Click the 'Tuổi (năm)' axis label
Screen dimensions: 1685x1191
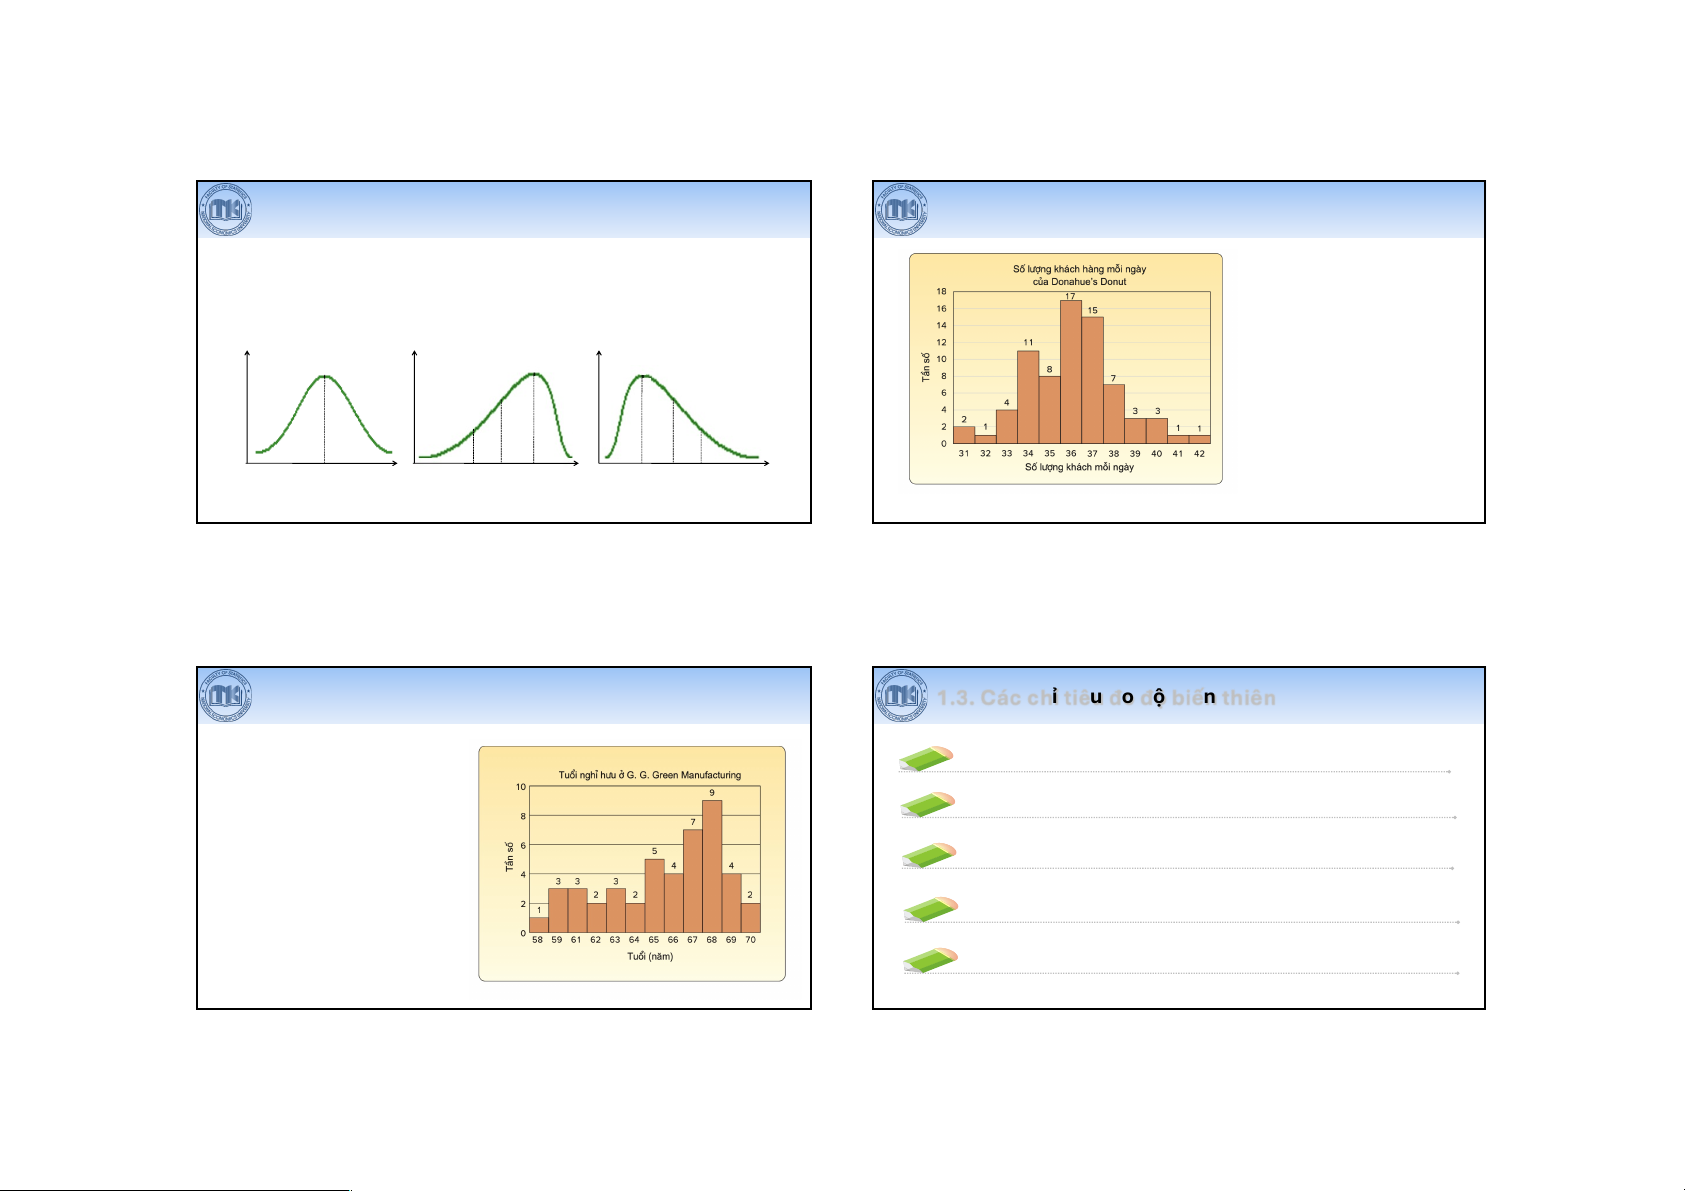click(650, 957)
